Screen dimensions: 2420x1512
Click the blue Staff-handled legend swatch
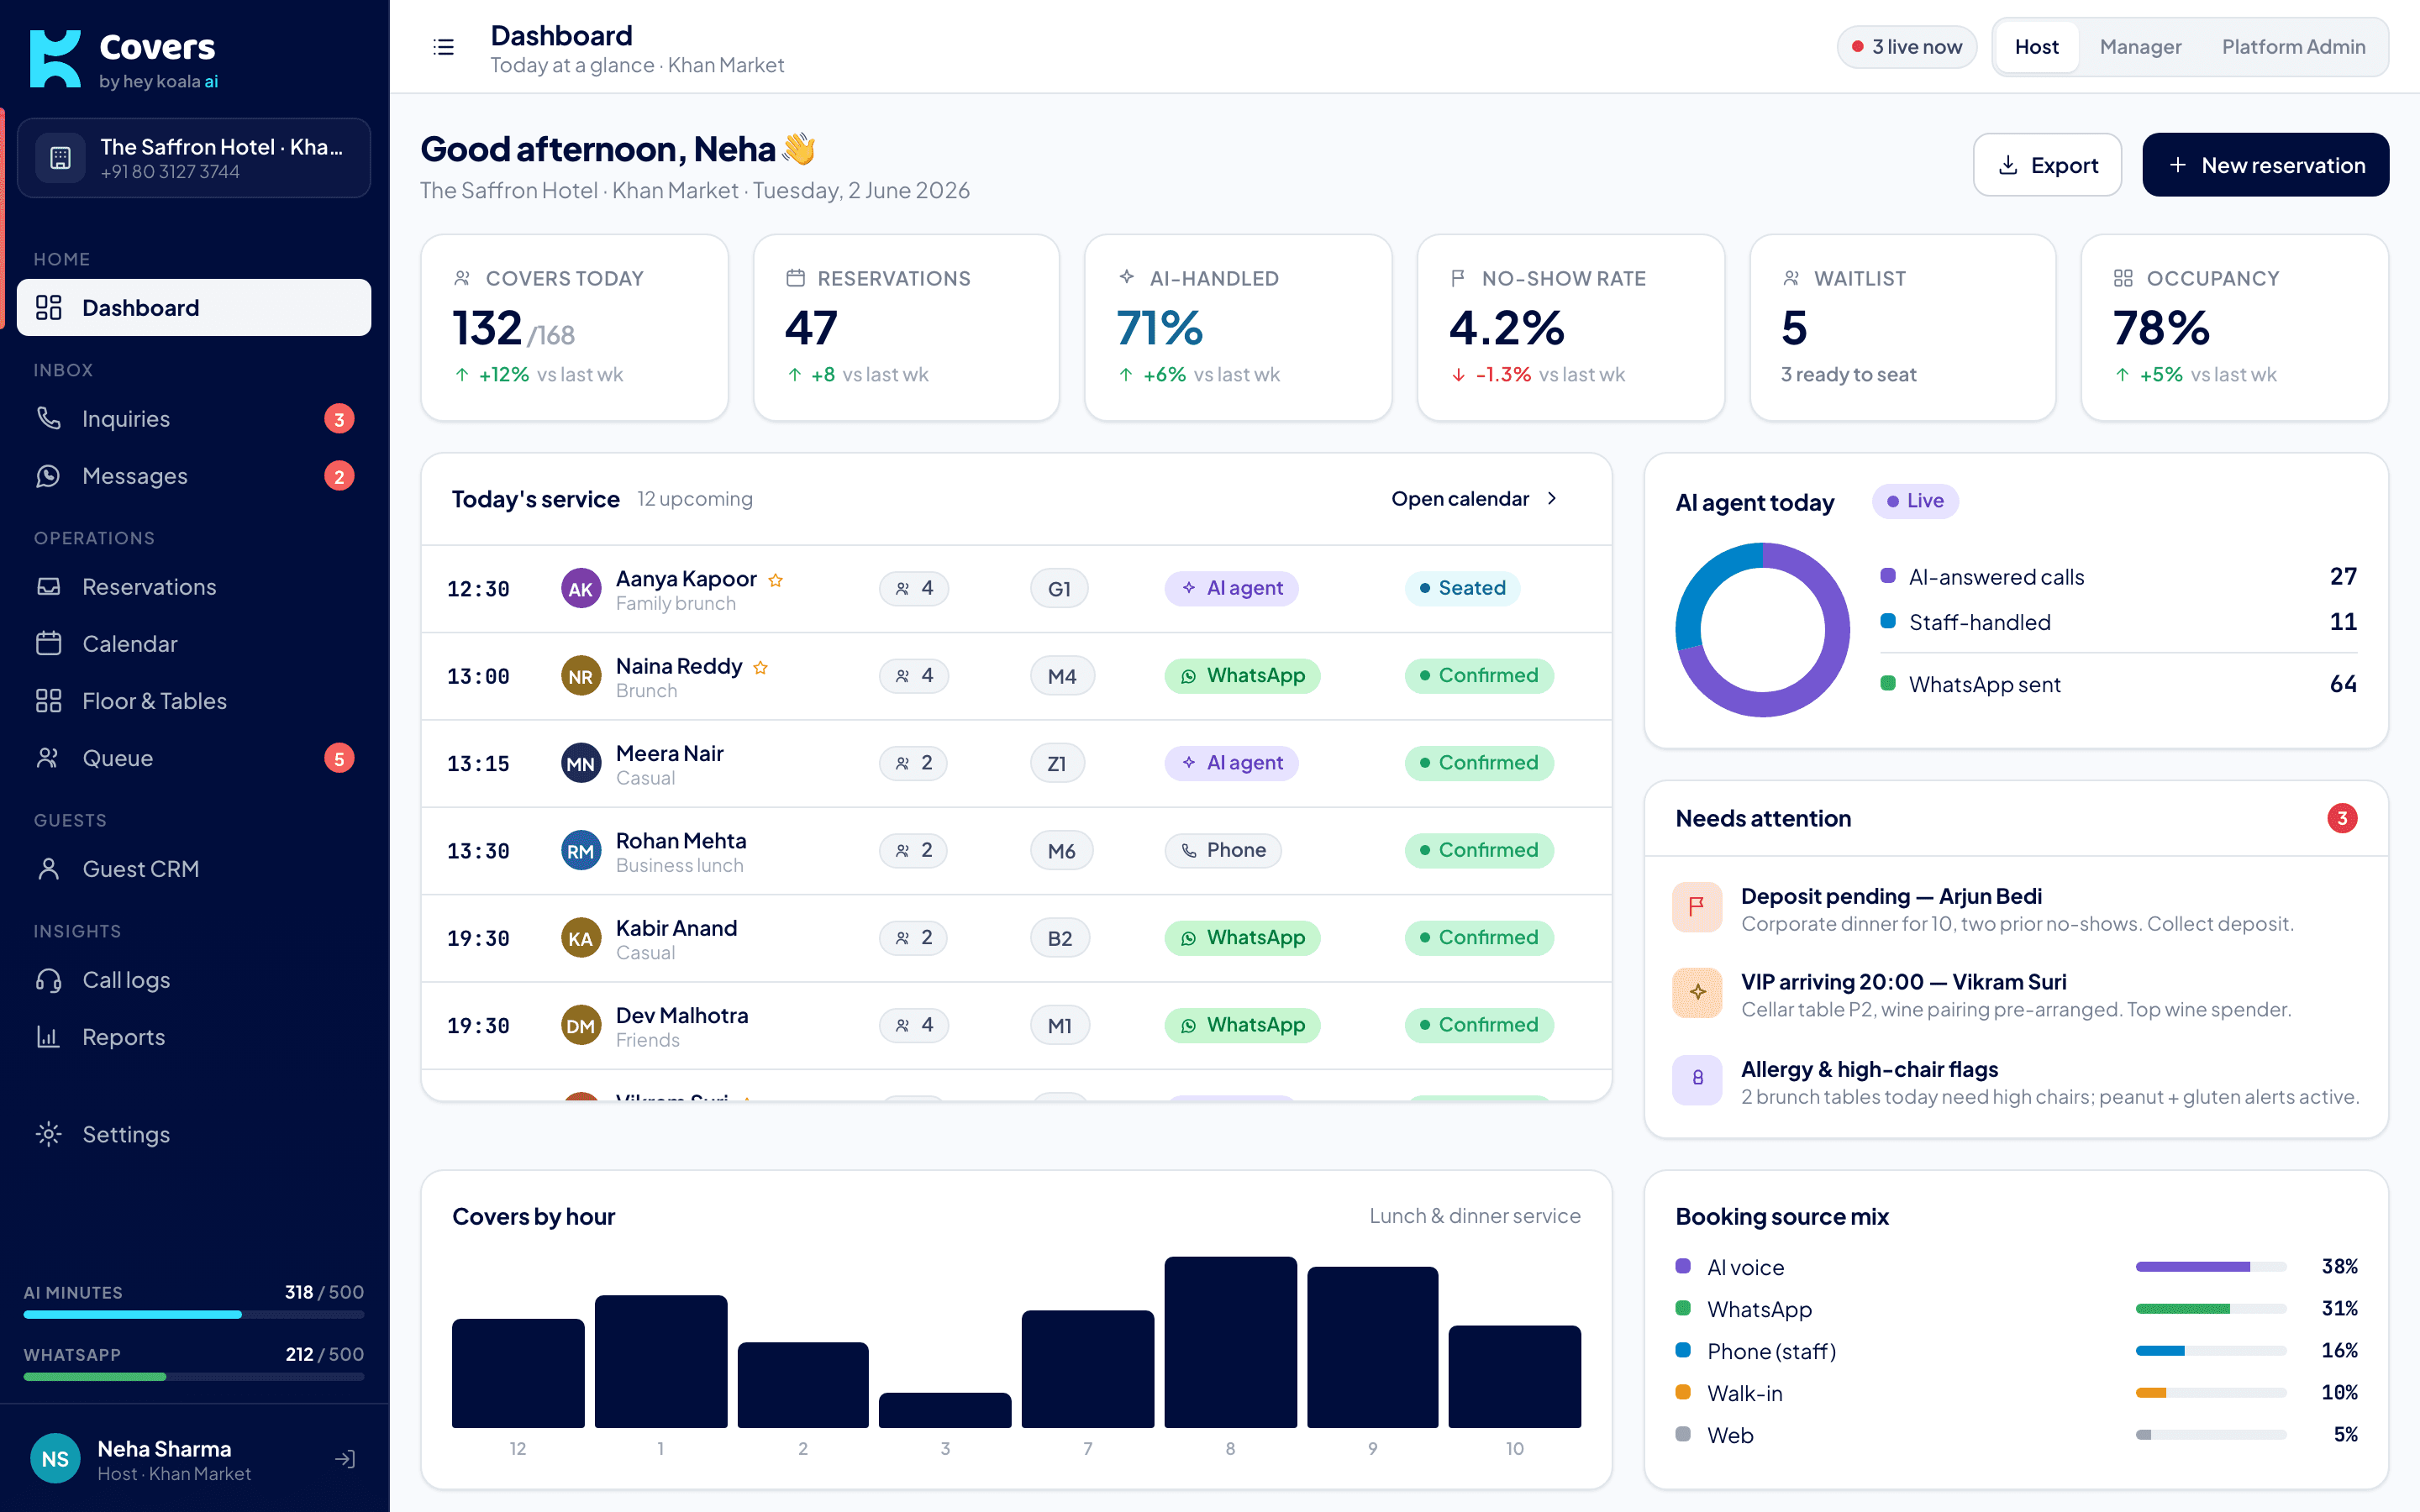coord(1888,621)
